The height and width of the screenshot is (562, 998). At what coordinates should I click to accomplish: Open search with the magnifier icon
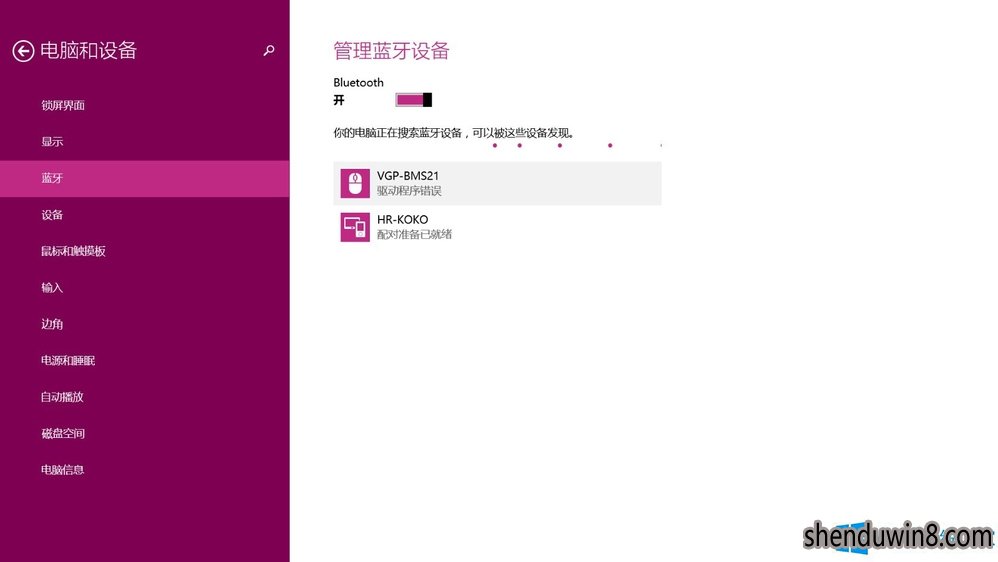pos(269,50)
